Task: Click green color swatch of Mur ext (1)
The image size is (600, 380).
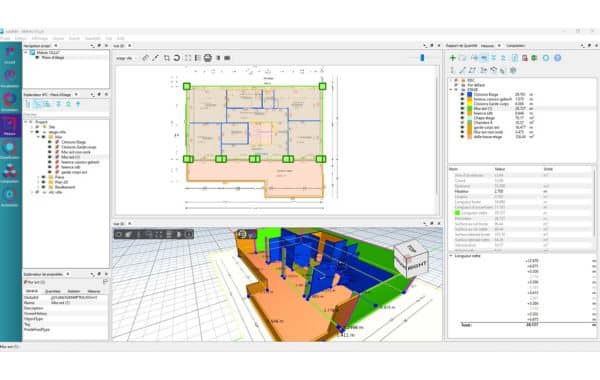Action: (470, 108)
